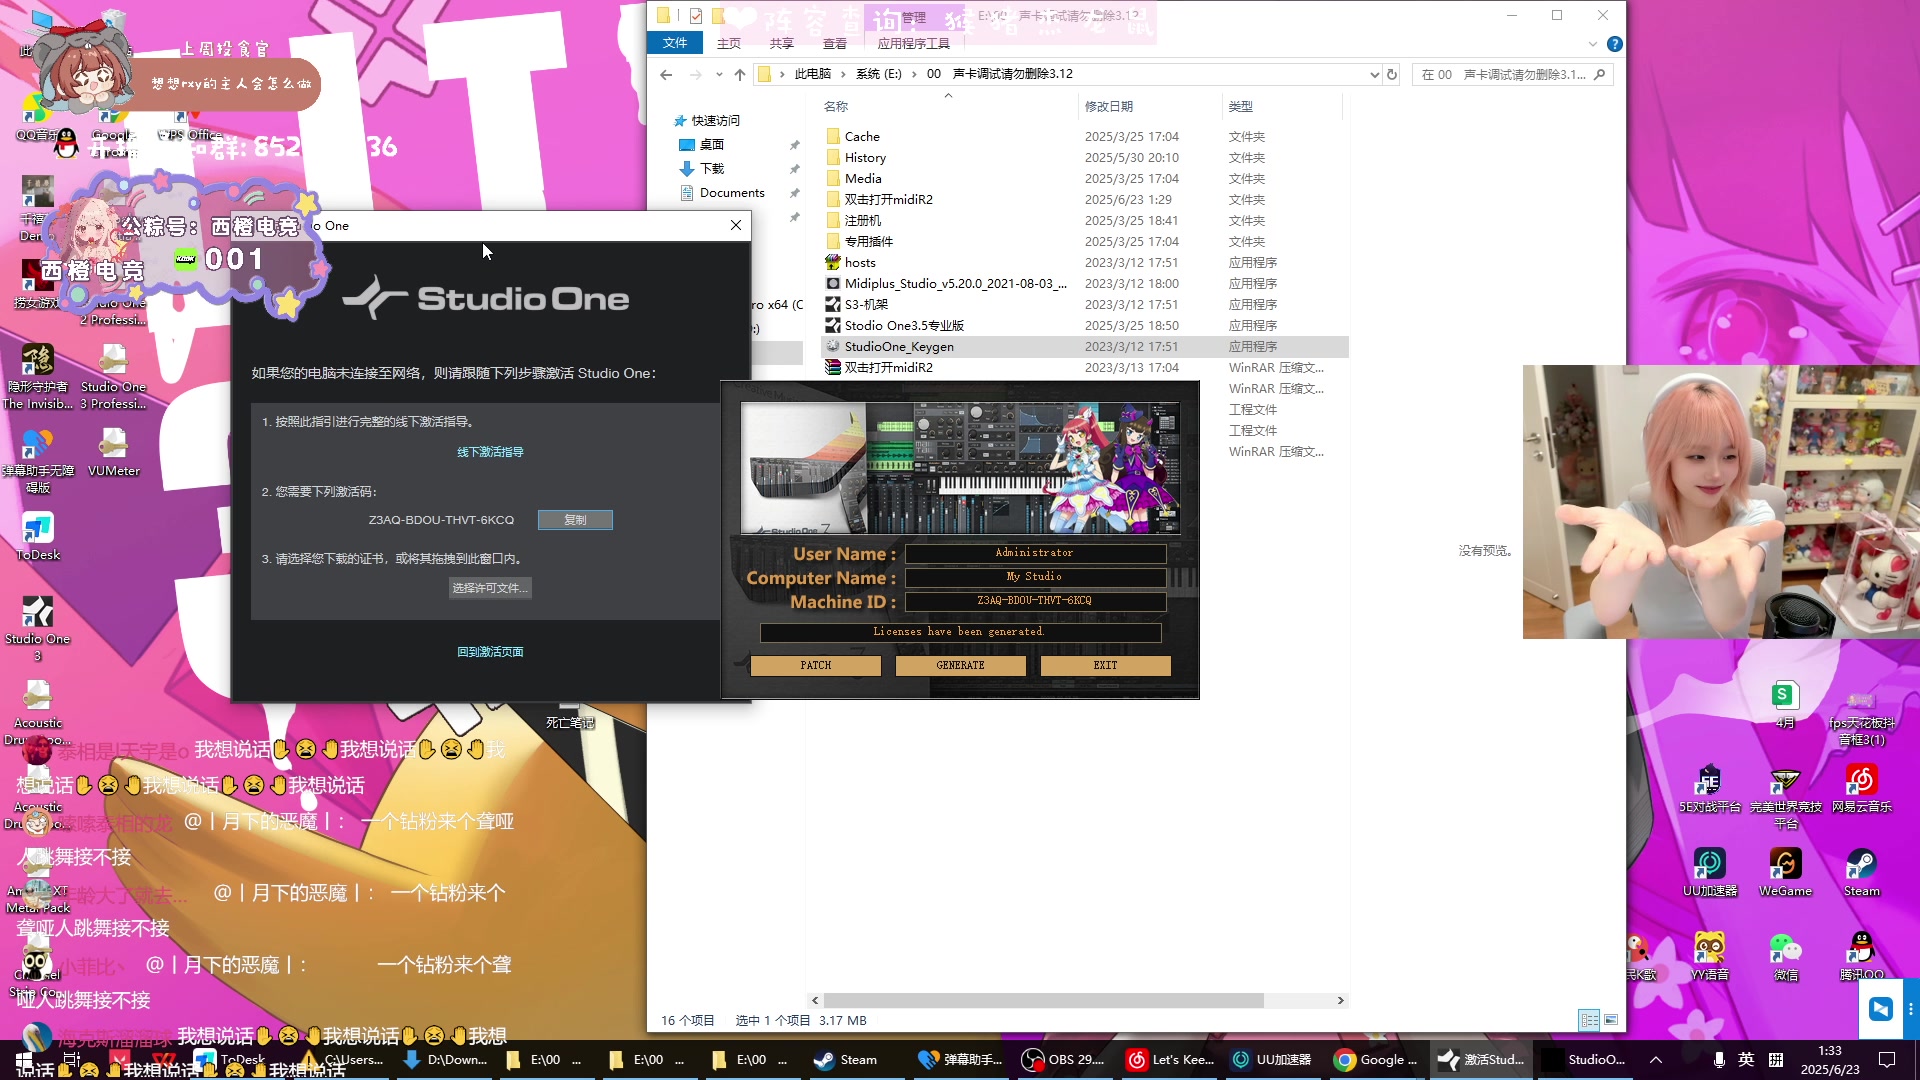Expand the Explorer ribbon chevron
The width and height of the screenshot is (1920, 1080).
coord(1593,44)
